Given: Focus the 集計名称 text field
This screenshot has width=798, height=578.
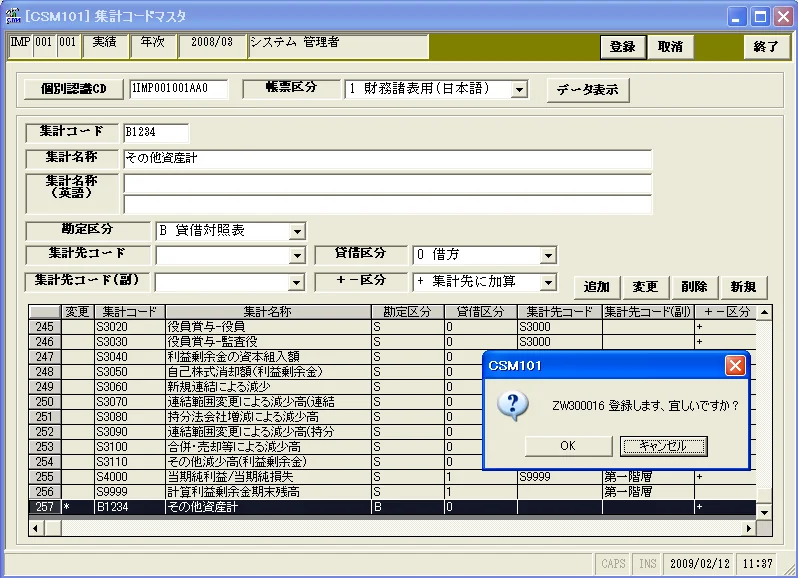Looking at the screenshot, I should click(387, 159).
